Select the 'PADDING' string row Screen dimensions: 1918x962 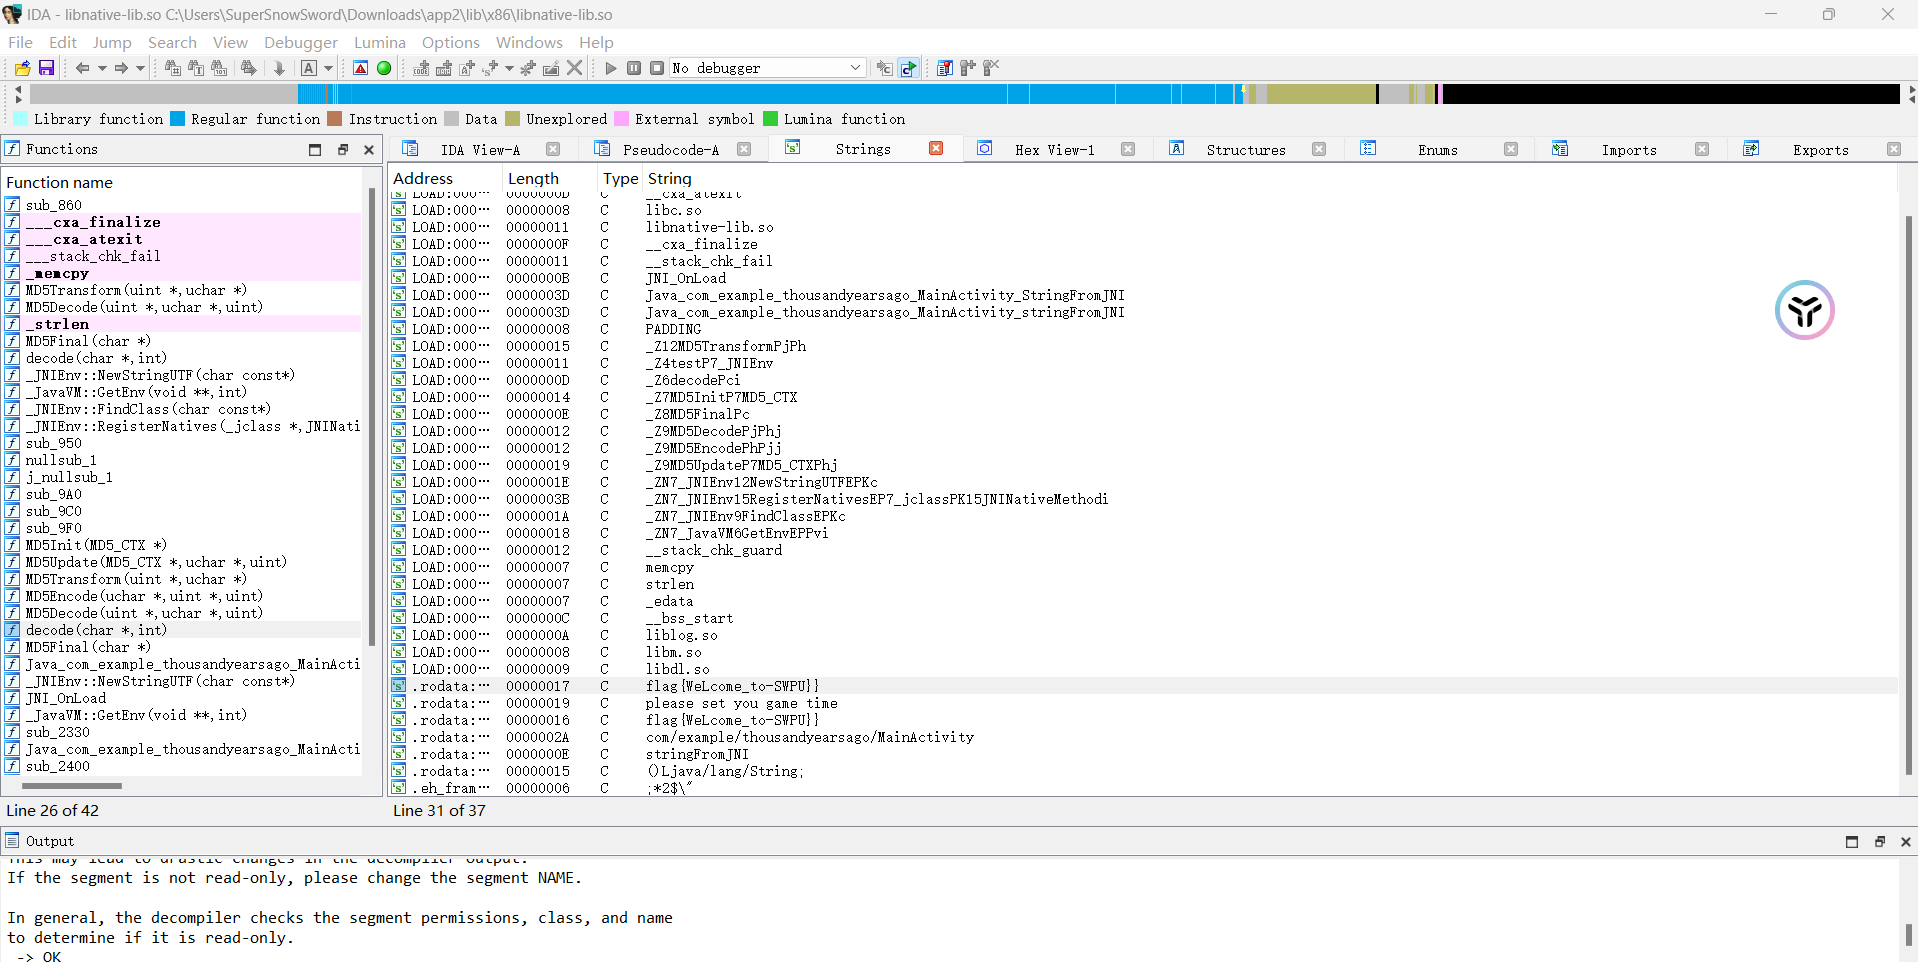pyautogui.click(x=1143, y=329)
